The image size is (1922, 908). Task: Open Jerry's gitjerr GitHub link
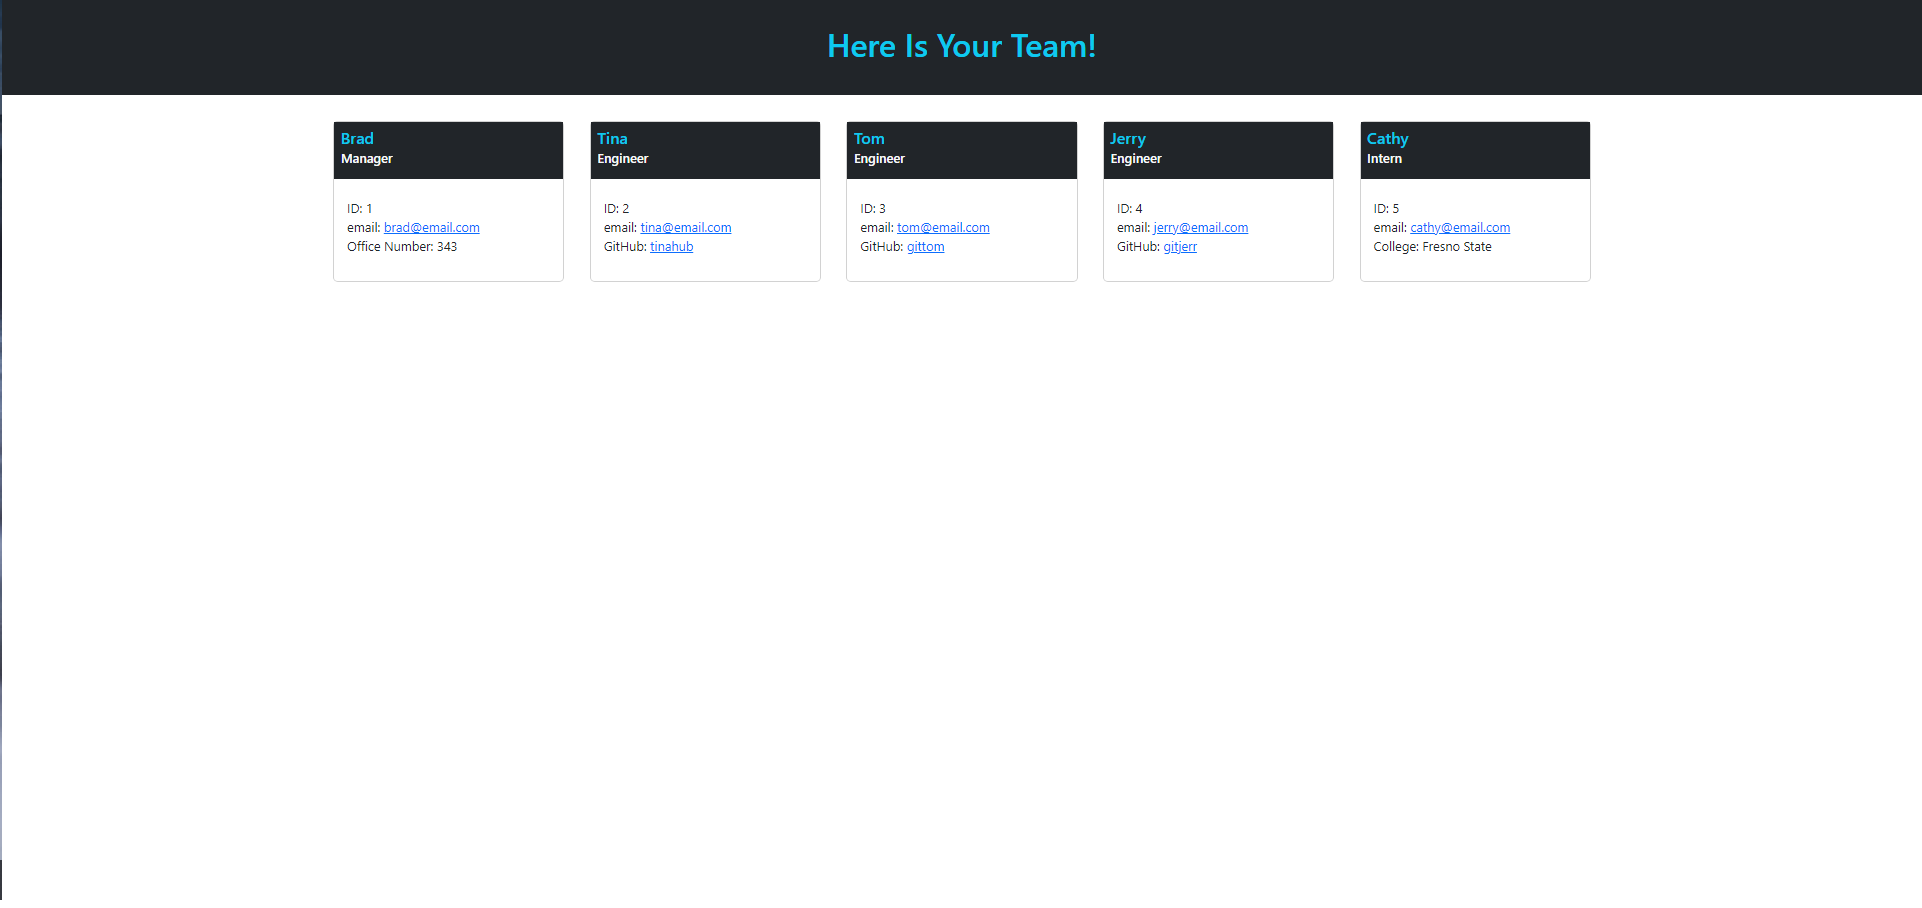(x=1180, y=246)
